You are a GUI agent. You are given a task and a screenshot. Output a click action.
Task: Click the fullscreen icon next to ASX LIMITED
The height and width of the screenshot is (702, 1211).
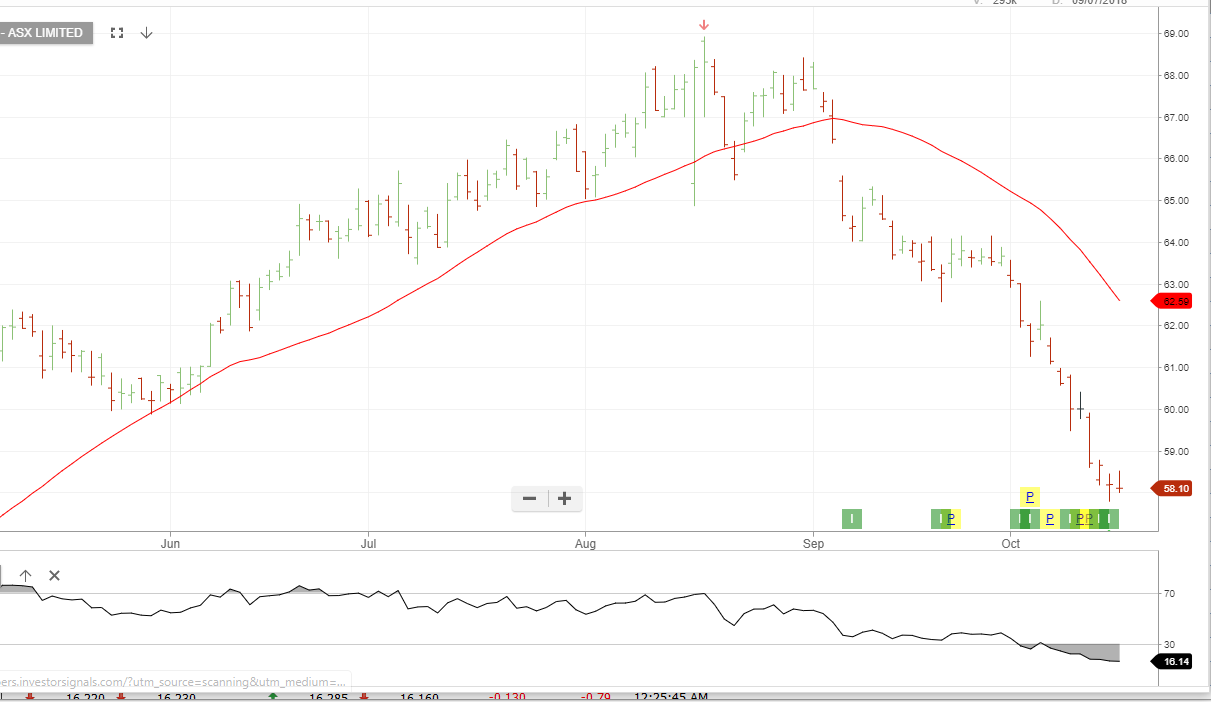click(117, 33)
